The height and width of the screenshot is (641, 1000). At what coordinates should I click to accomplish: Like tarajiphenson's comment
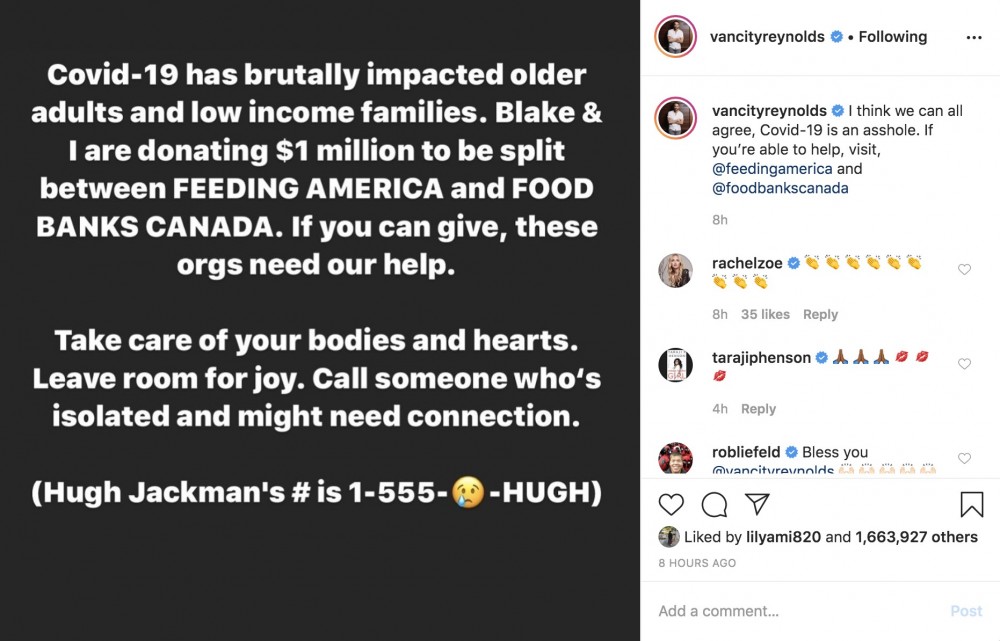964,364
